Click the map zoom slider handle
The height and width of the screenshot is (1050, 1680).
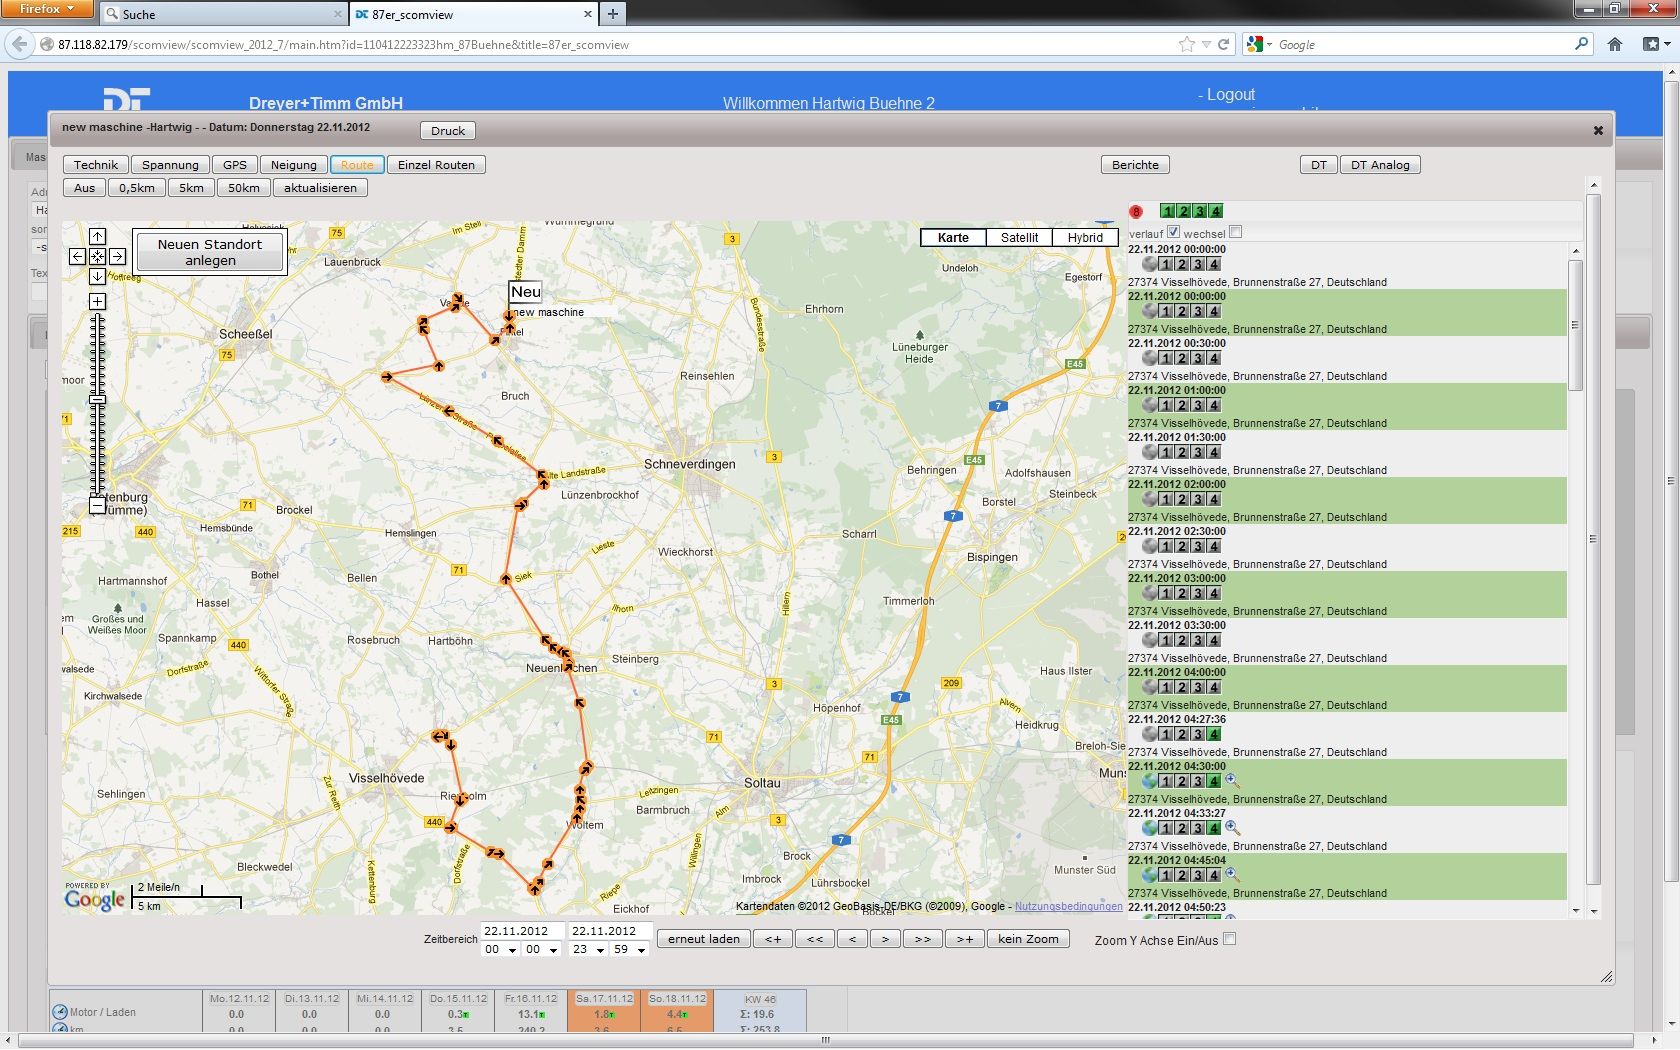click(x=97, y=400)
